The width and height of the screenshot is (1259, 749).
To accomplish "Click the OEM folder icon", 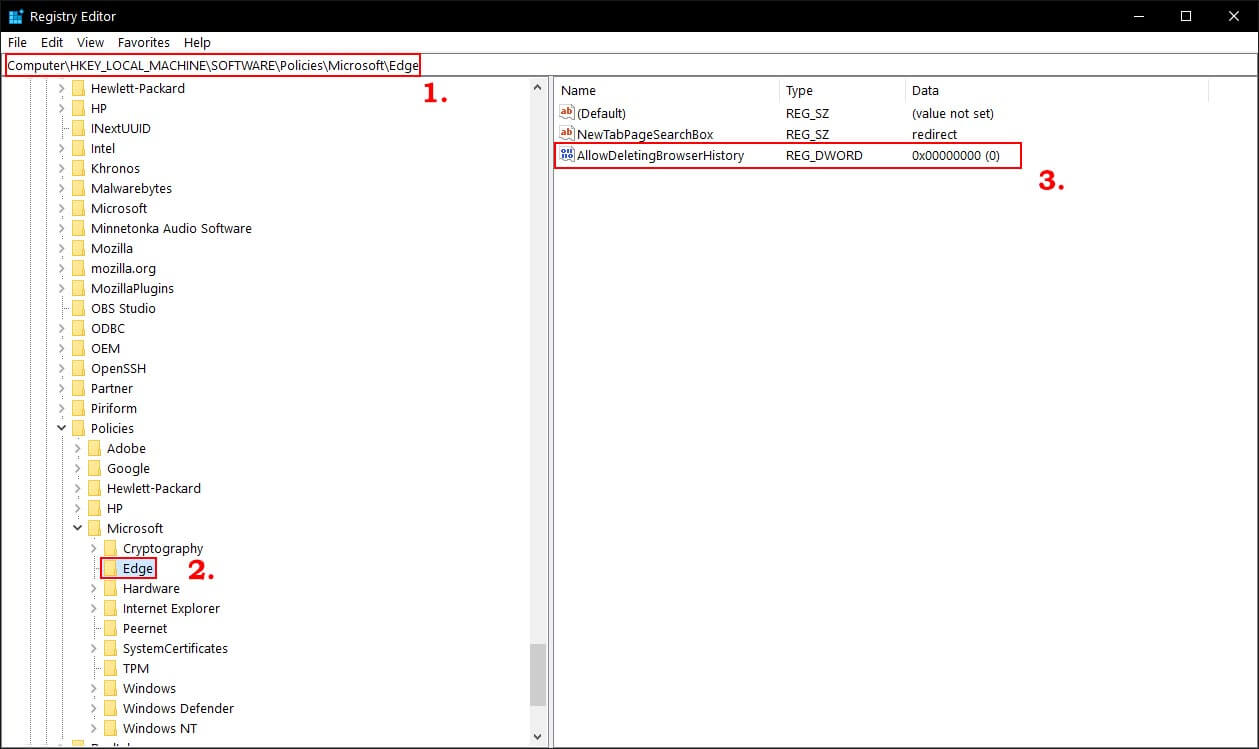I will [79, 348].
